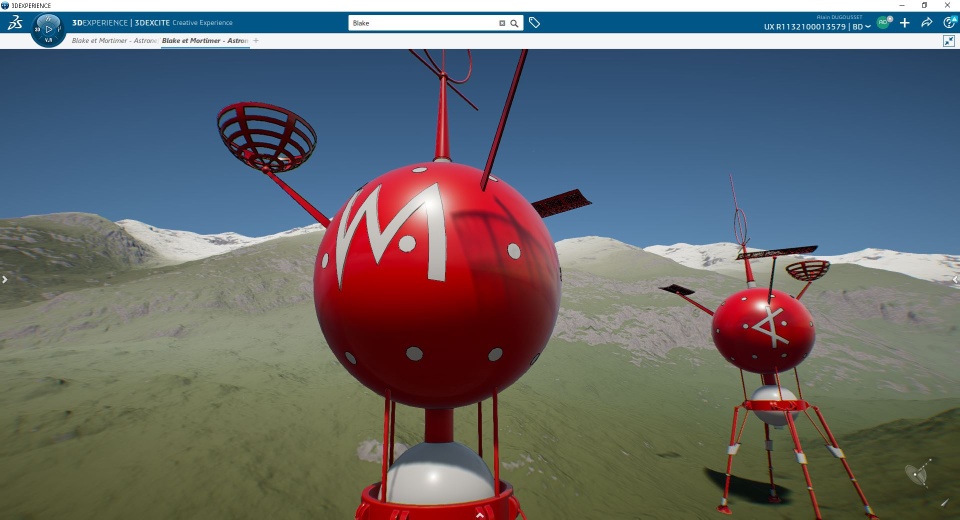
Task: Click the Alain DUGOUSSET user name
Action: point(839,17)
